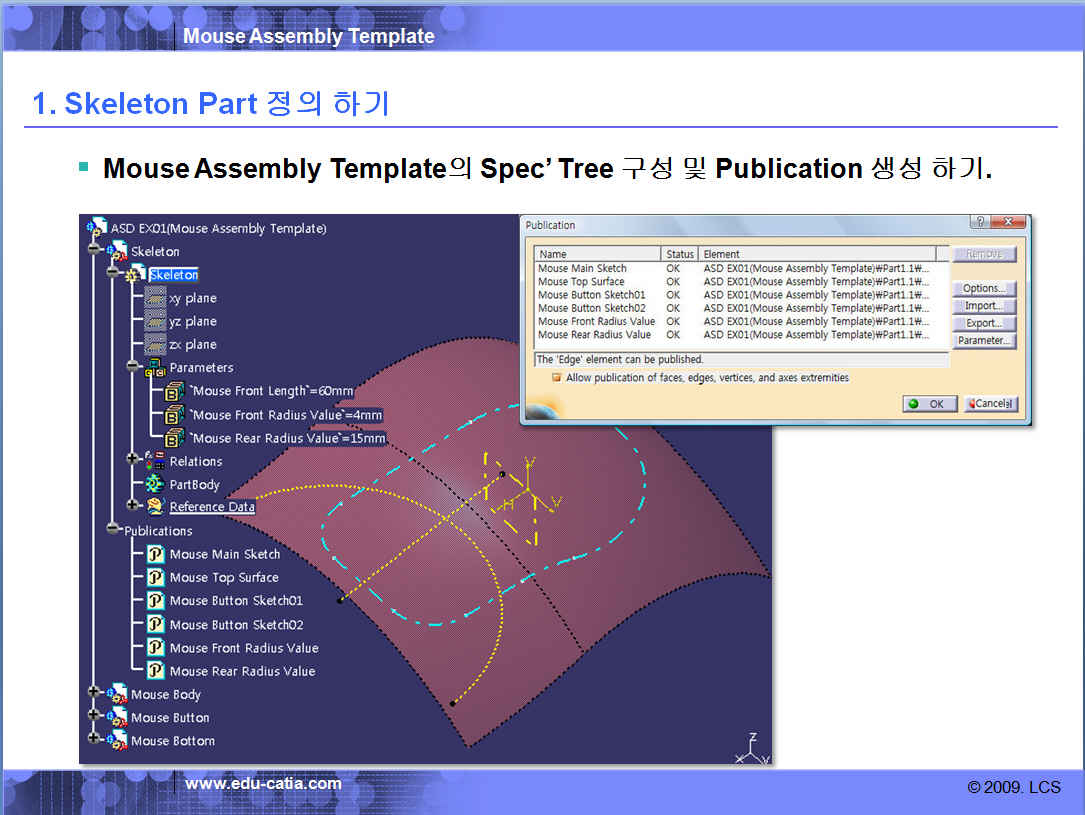Select the zx plane icon
The height and width of the screenshot is (815, 1085).
click(155, 344)
